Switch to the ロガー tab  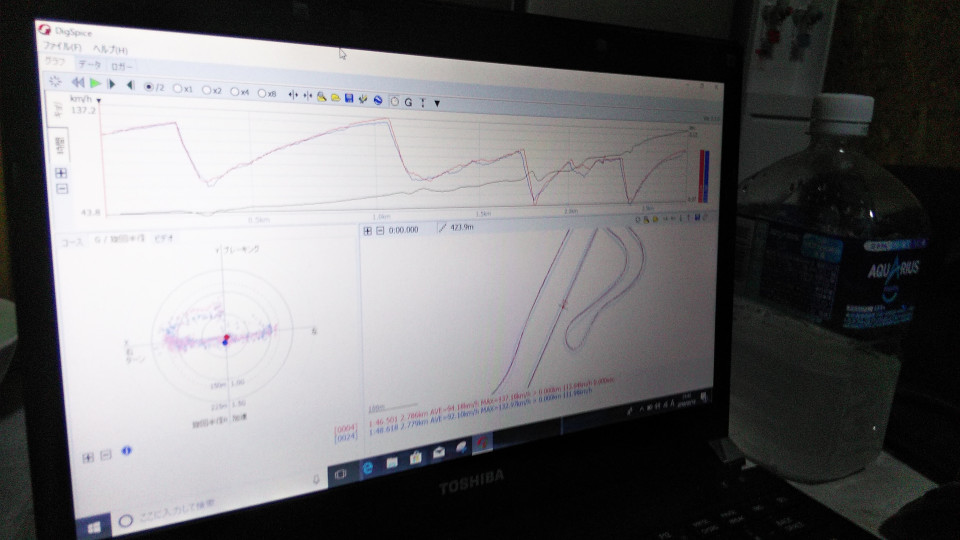[121, 66]
